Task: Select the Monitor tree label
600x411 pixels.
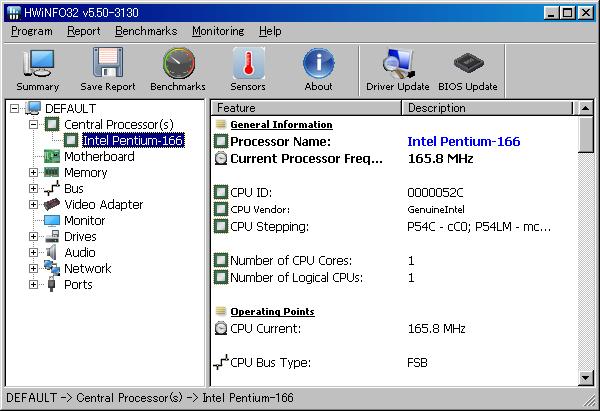Action: [x=85, y=221]
